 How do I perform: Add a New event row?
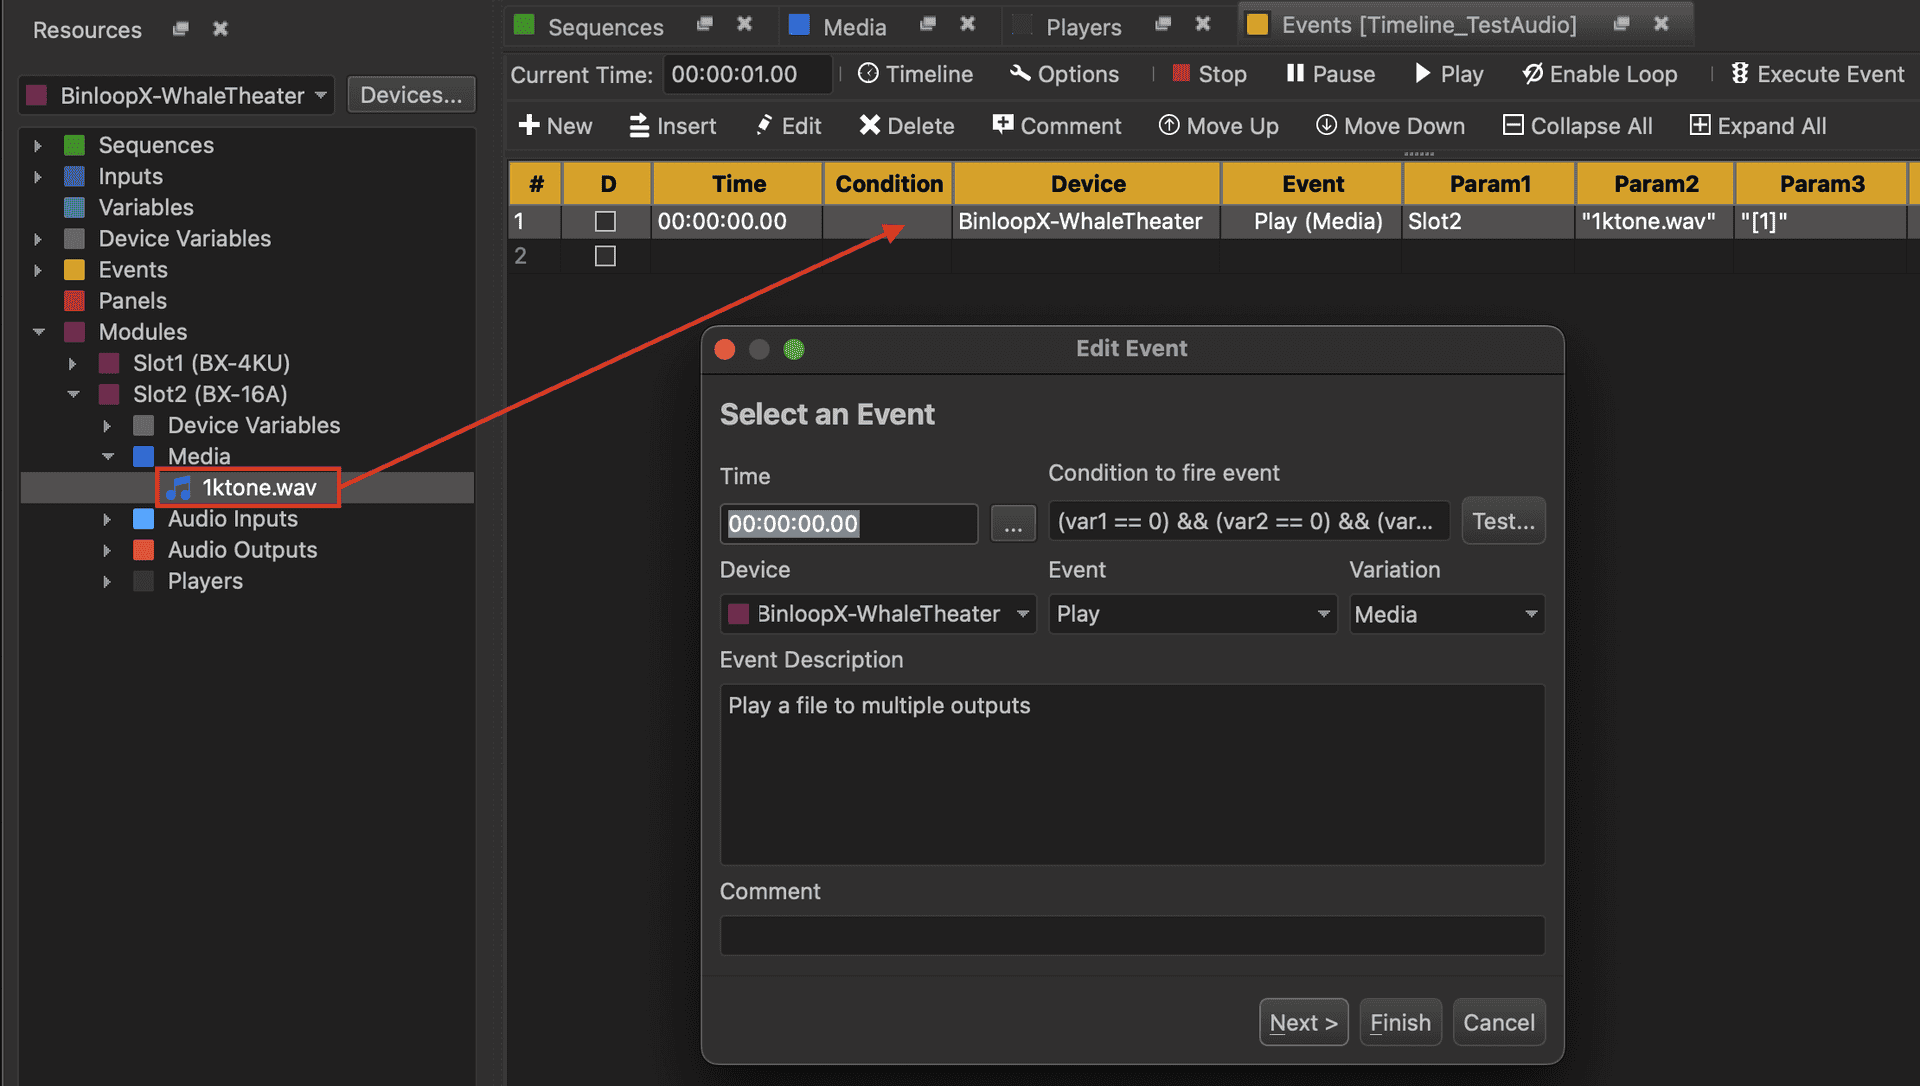coord(555,126)
